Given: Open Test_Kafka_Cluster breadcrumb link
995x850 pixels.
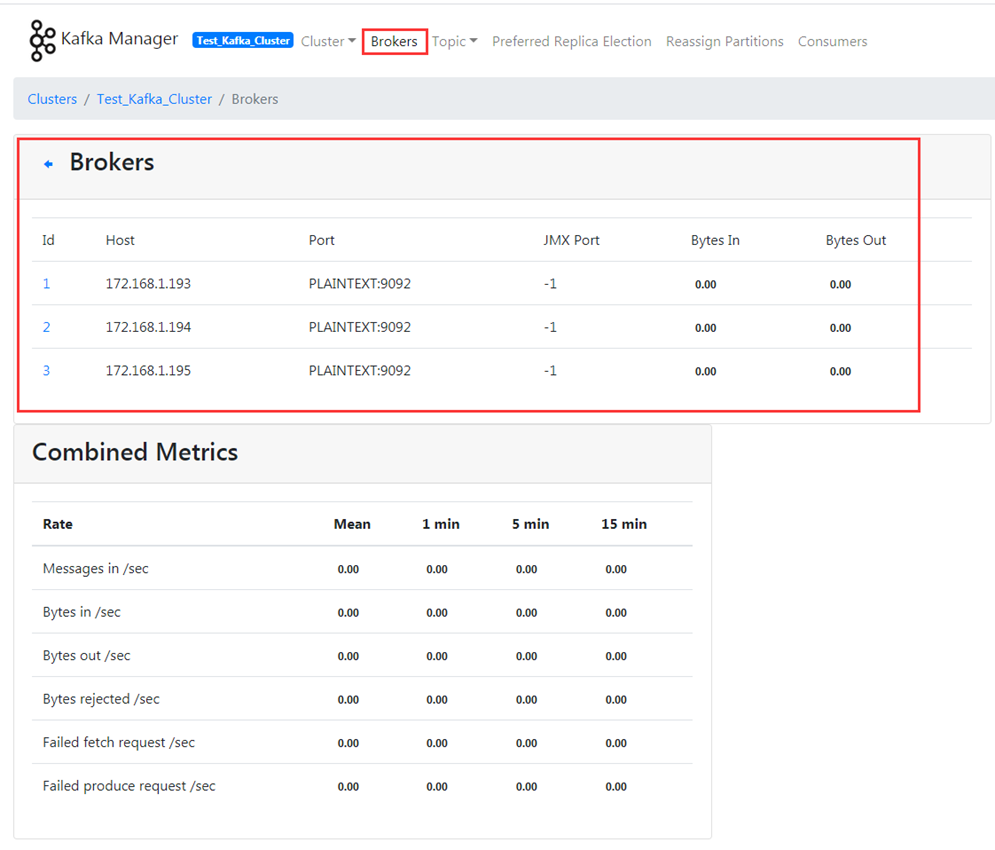Looking at the screenshot, I should (x=154, y=99).
